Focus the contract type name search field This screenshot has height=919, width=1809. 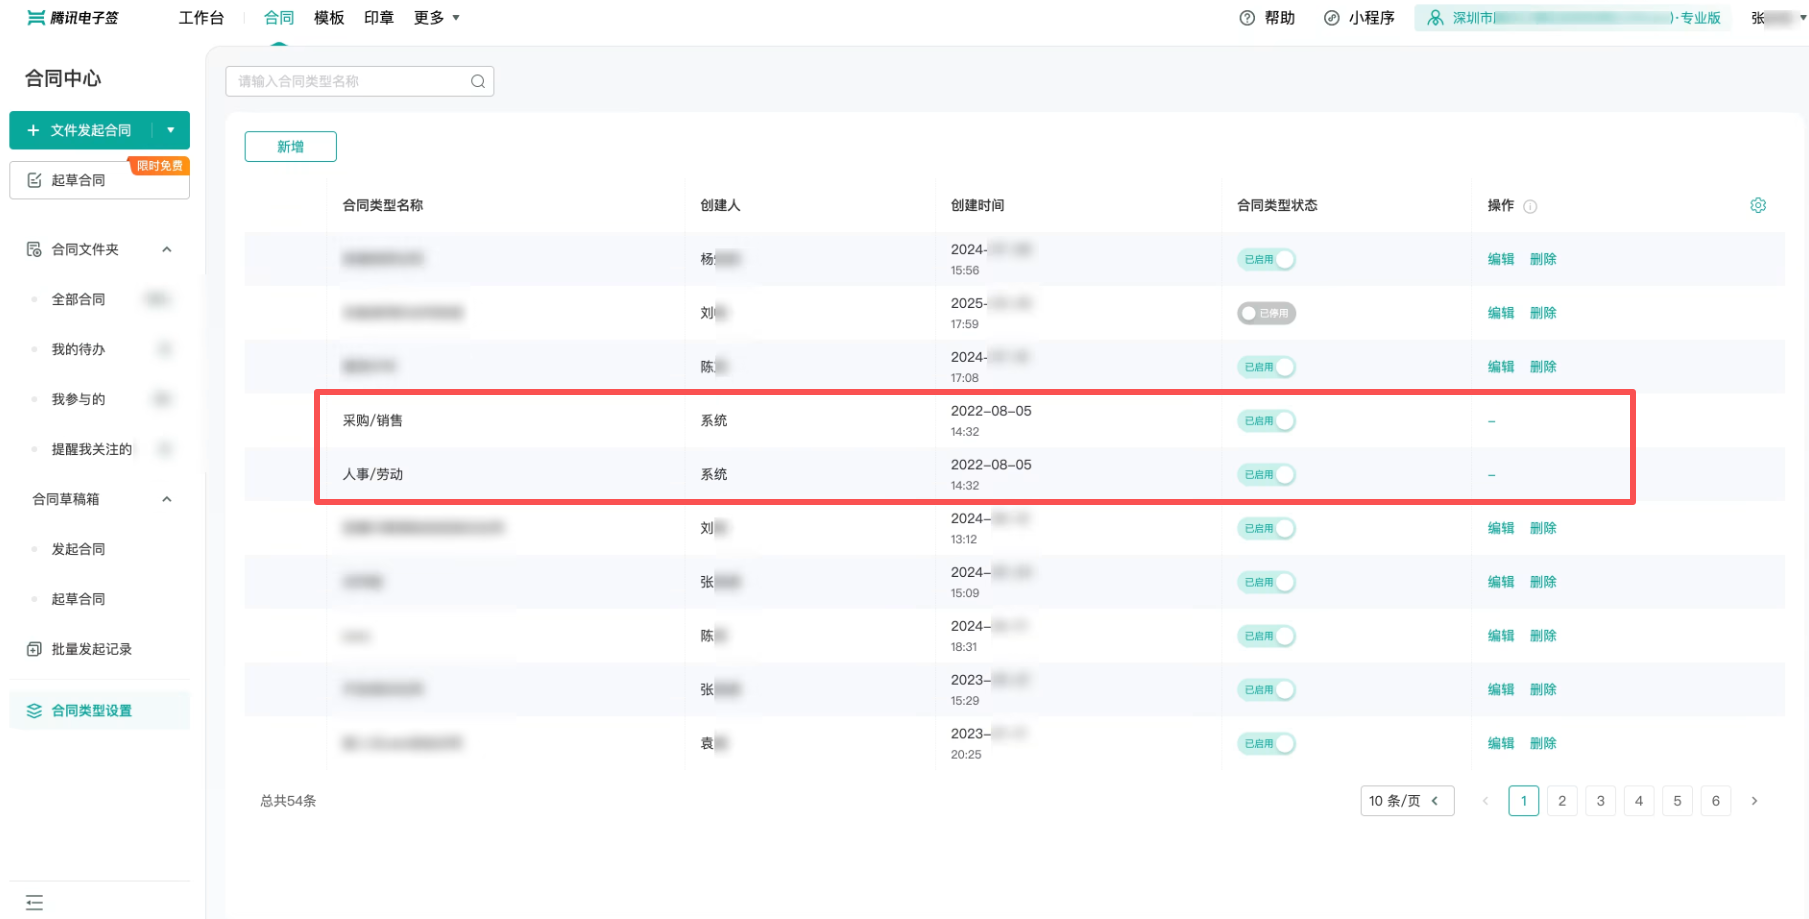pos(350,82)
